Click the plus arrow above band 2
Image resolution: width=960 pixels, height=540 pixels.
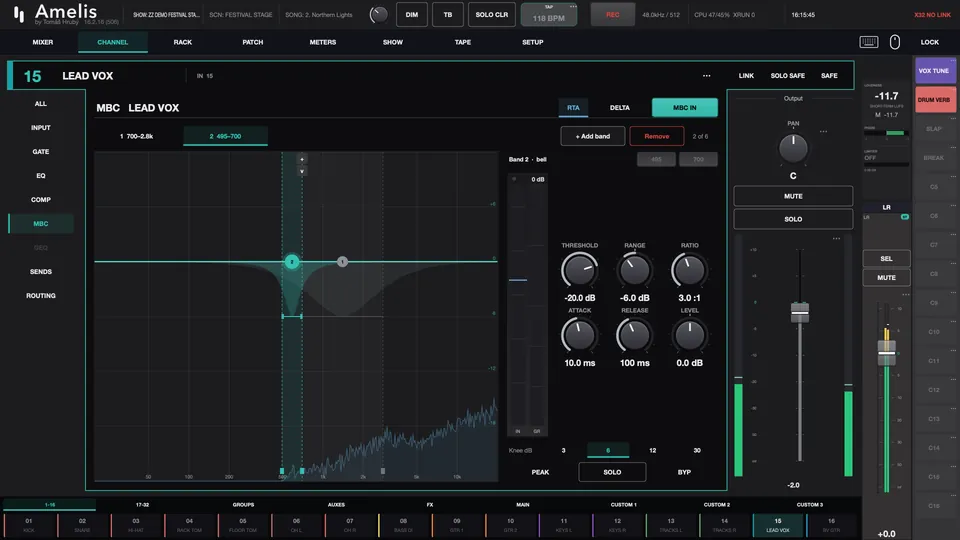[x=302, y=159]
